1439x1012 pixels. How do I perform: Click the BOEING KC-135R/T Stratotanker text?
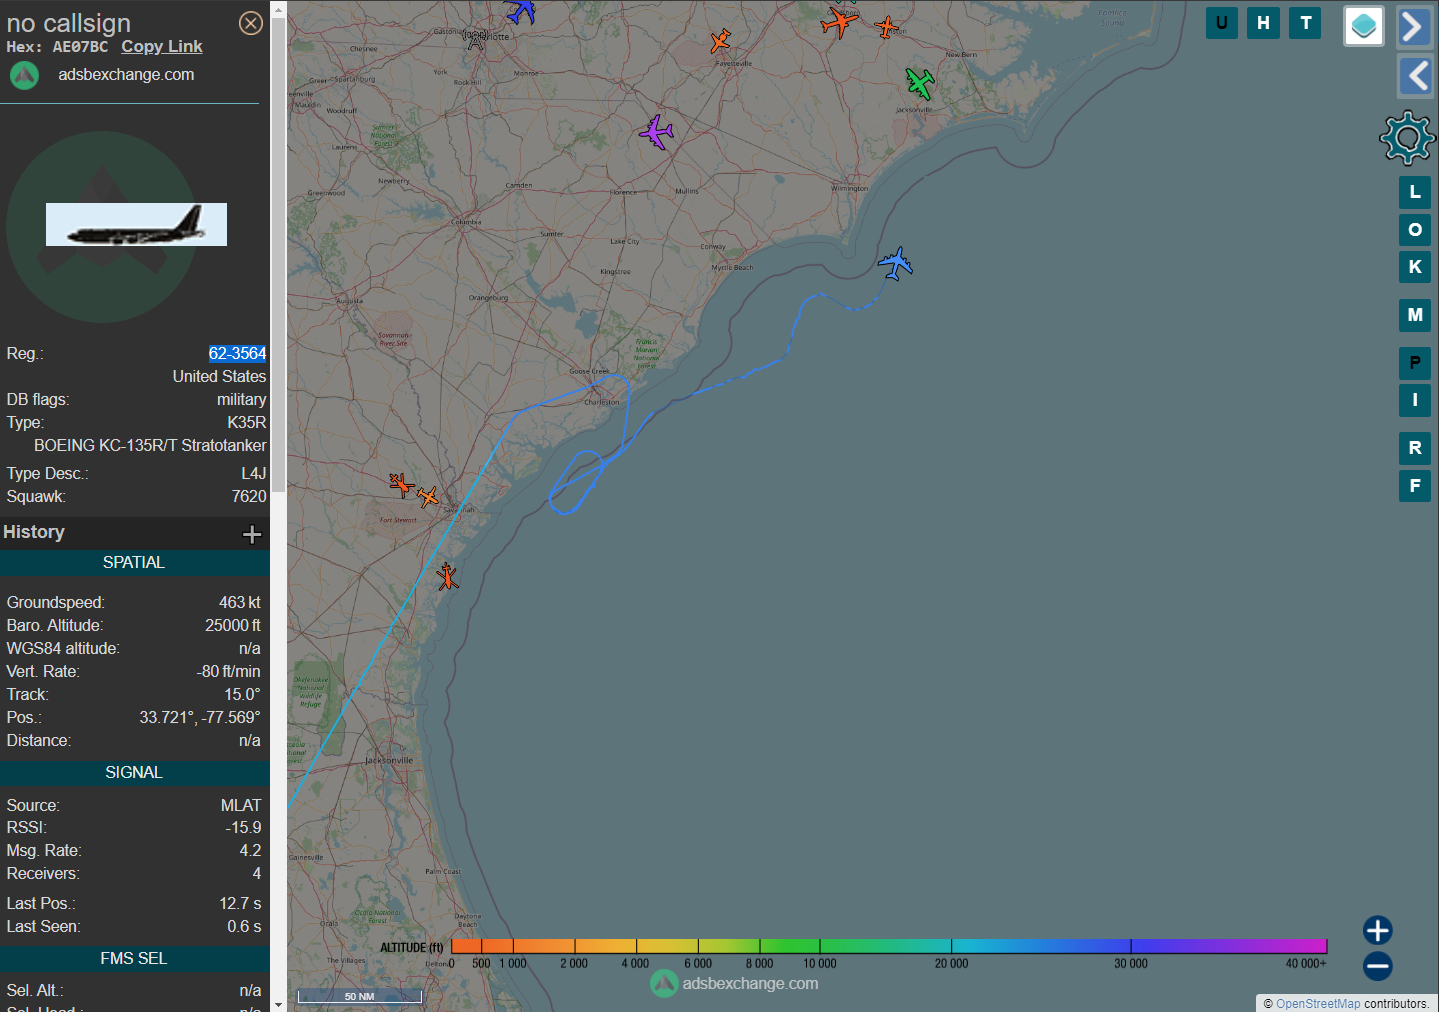coord(150,446)
